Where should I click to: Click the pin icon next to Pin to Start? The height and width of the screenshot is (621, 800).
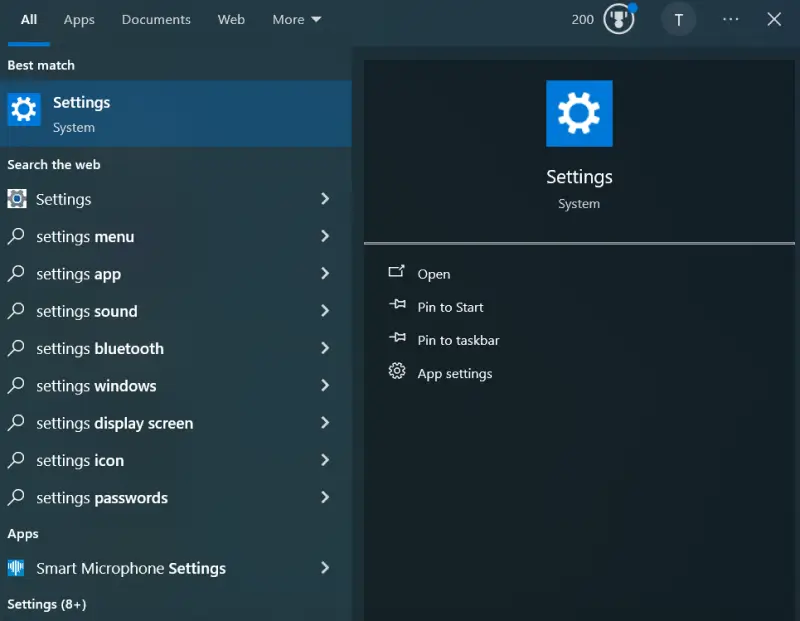point(396,307)
